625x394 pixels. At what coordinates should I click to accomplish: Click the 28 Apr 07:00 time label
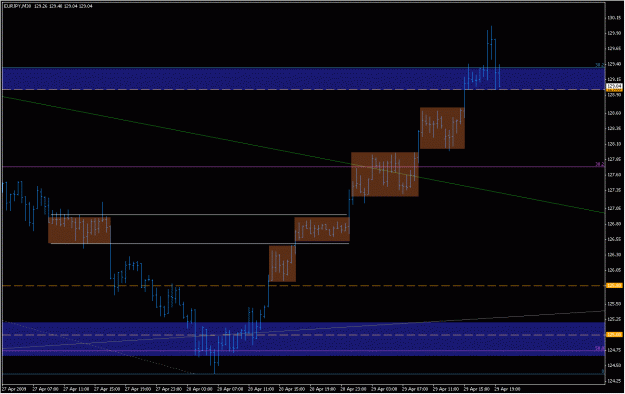tap(230, 389)
